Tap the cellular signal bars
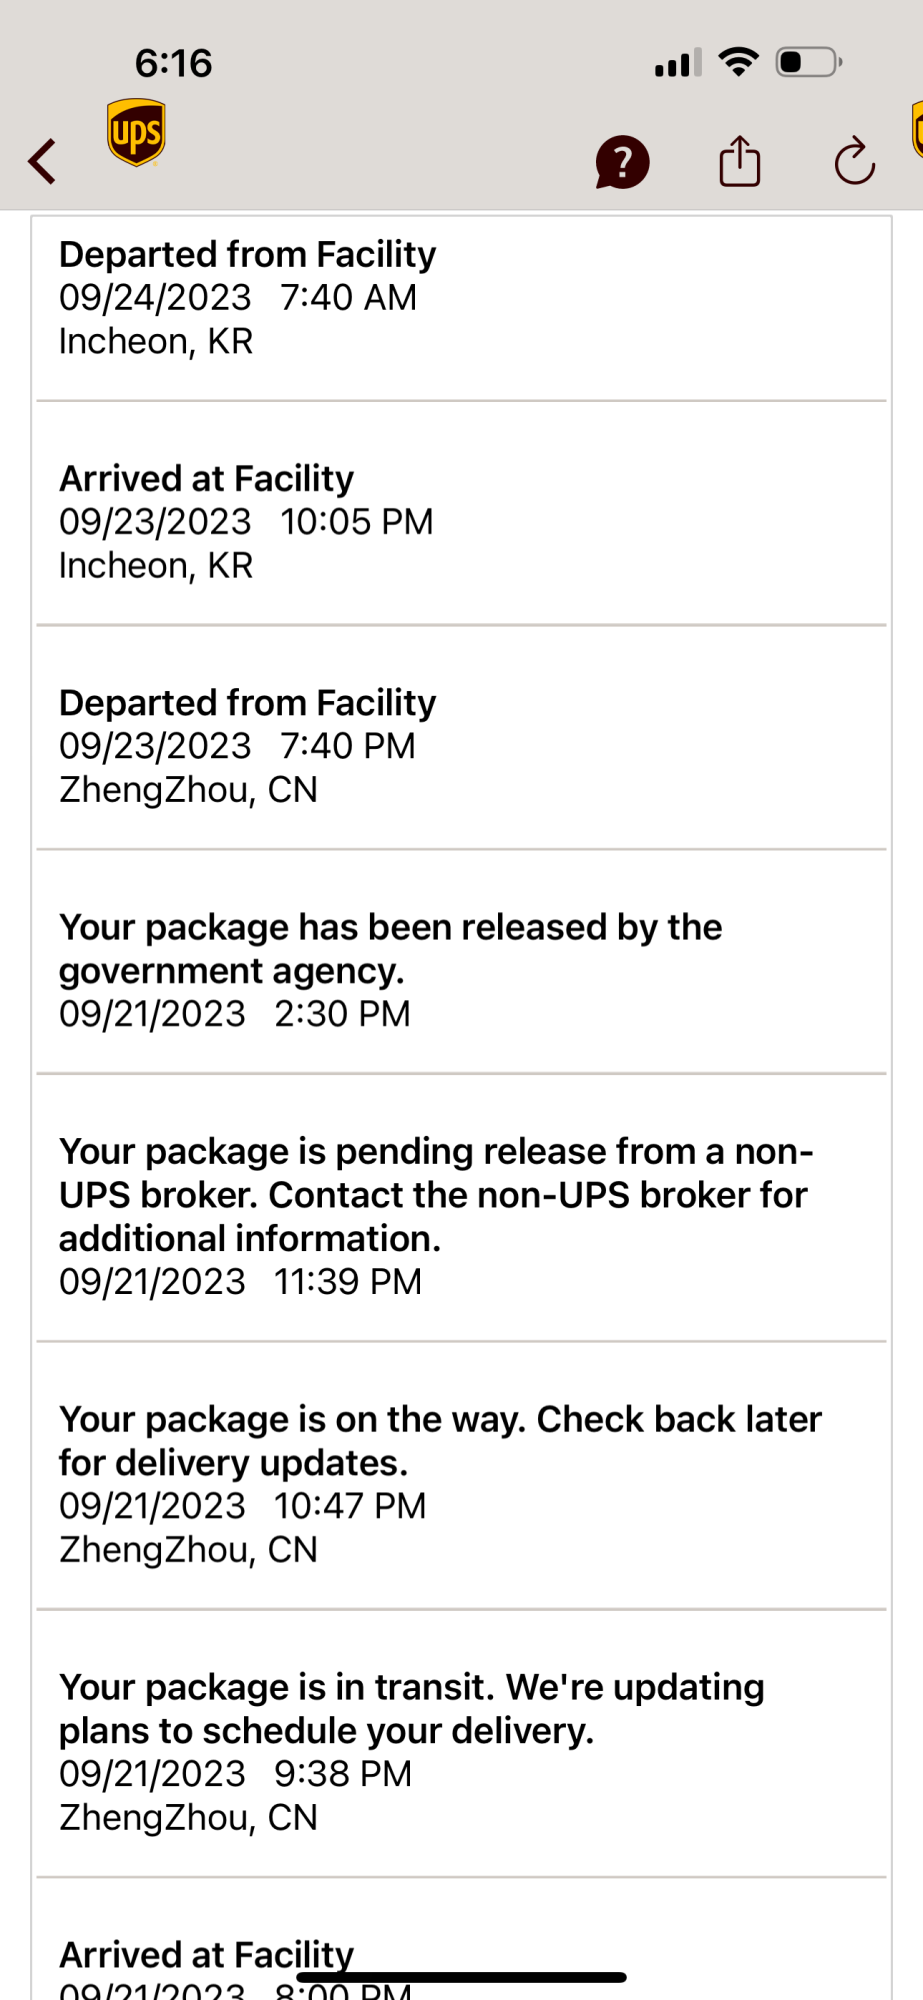This screenshot has width=923, height=2000. [x=678, y=63]
